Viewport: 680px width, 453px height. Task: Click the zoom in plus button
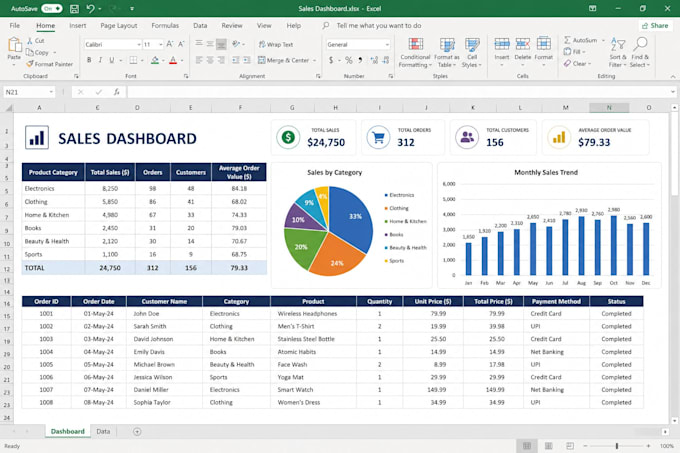point(648,446)
